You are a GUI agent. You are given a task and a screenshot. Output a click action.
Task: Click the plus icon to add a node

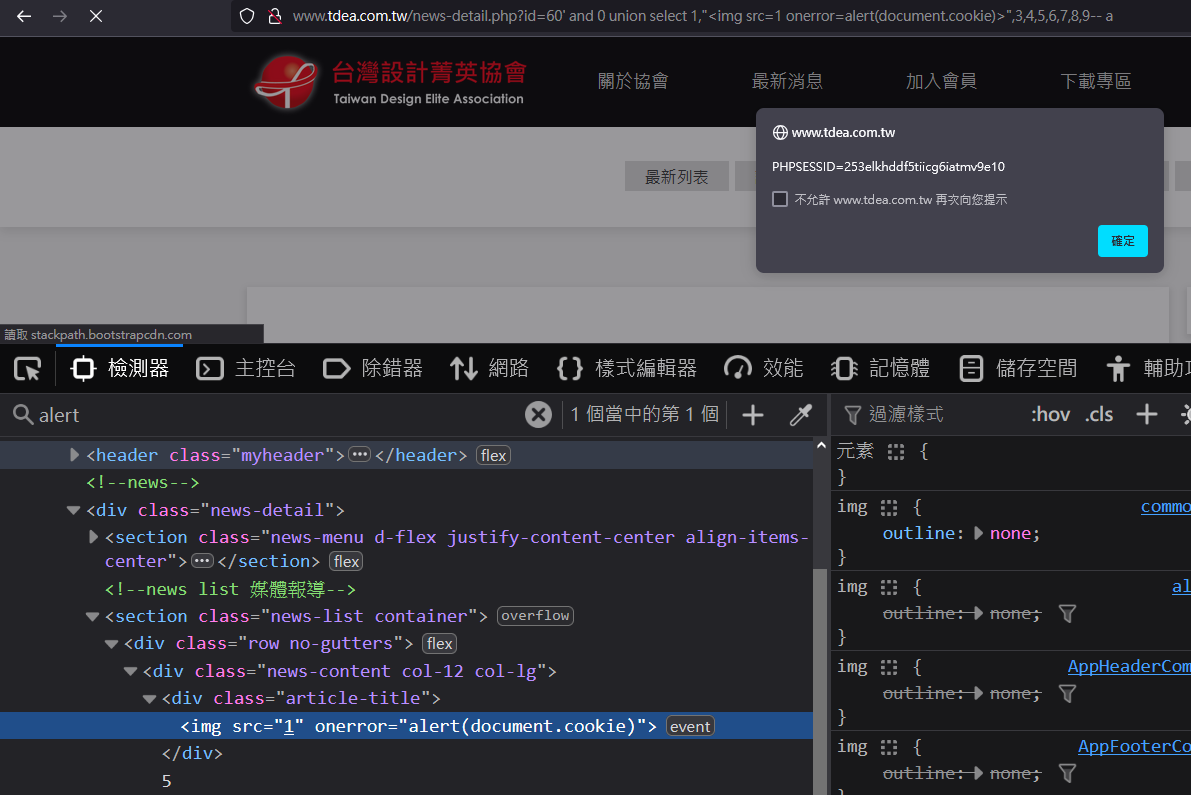(753, 415)
